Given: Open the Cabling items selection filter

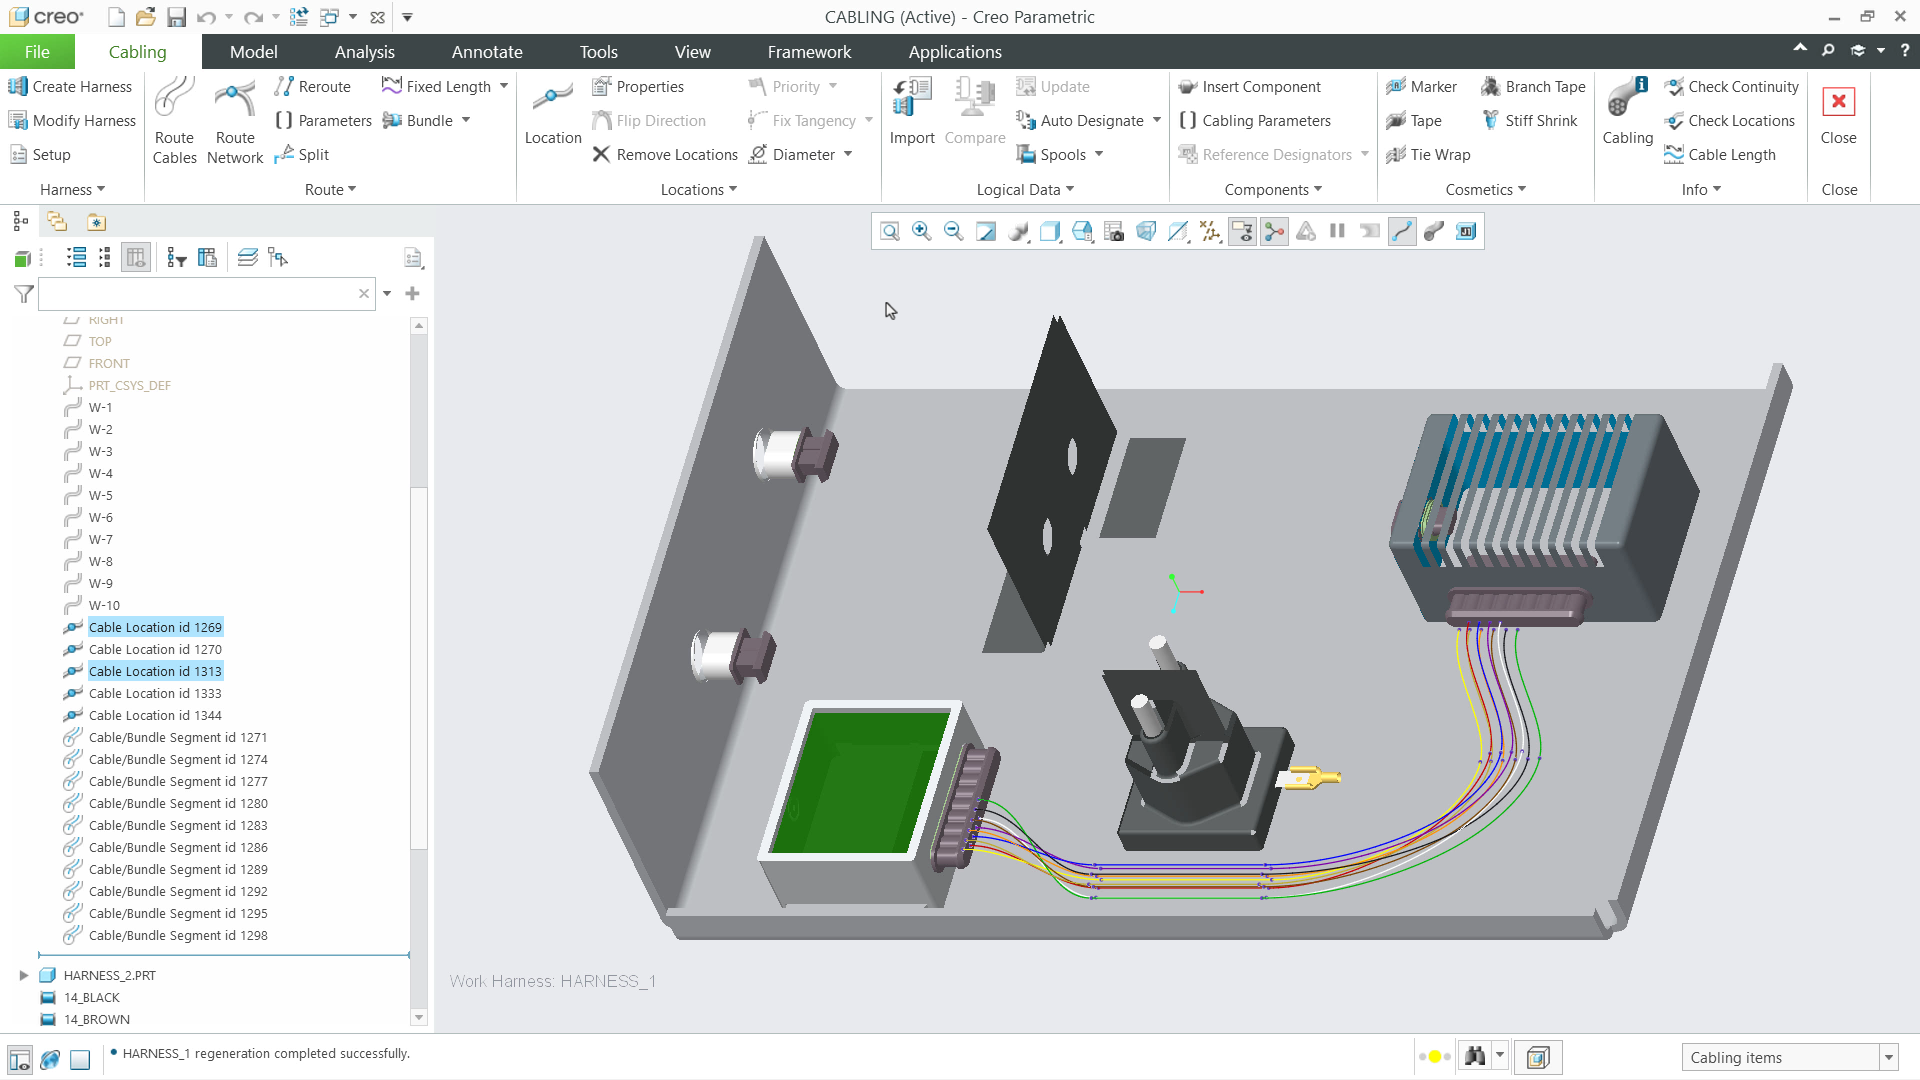Looking at the screenshot, I should pos(1789,1057).
